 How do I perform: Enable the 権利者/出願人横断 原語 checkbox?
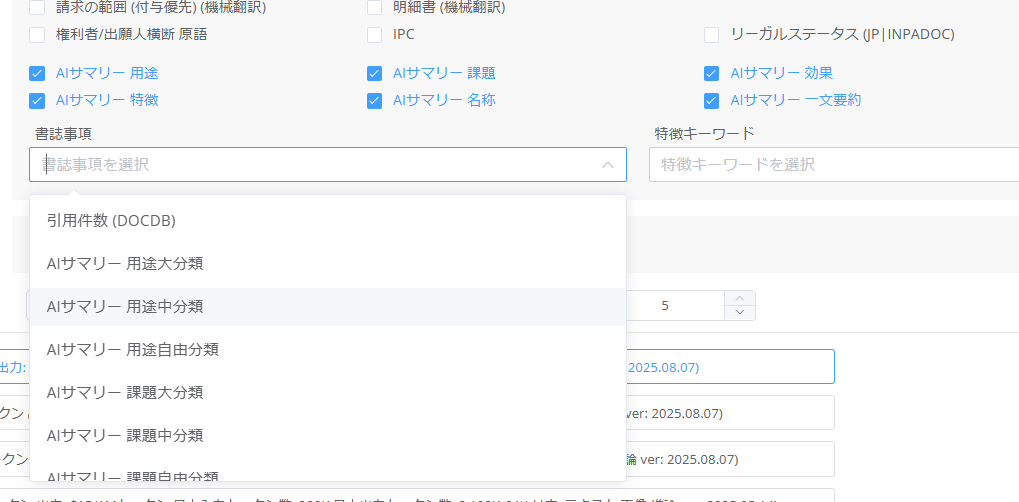[x=37, y=35]
